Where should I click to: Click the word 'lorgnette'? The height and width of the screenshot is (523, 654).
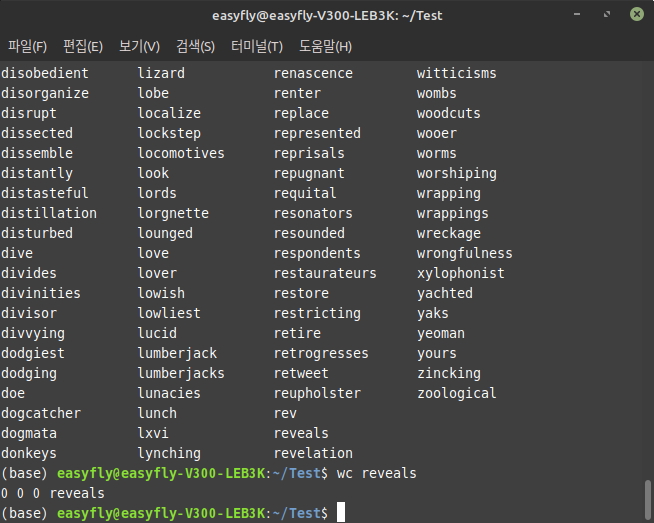click(173, 214)
